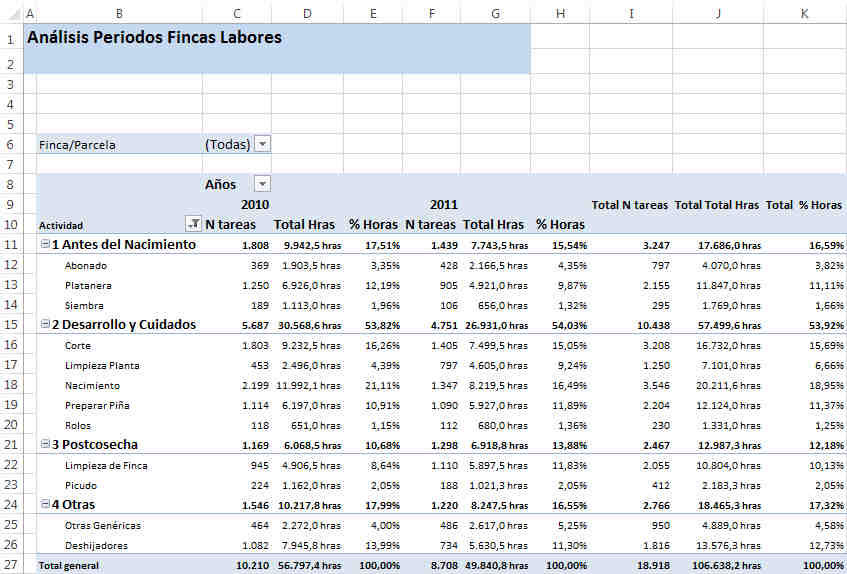Select the column K header

pos(804,13)
